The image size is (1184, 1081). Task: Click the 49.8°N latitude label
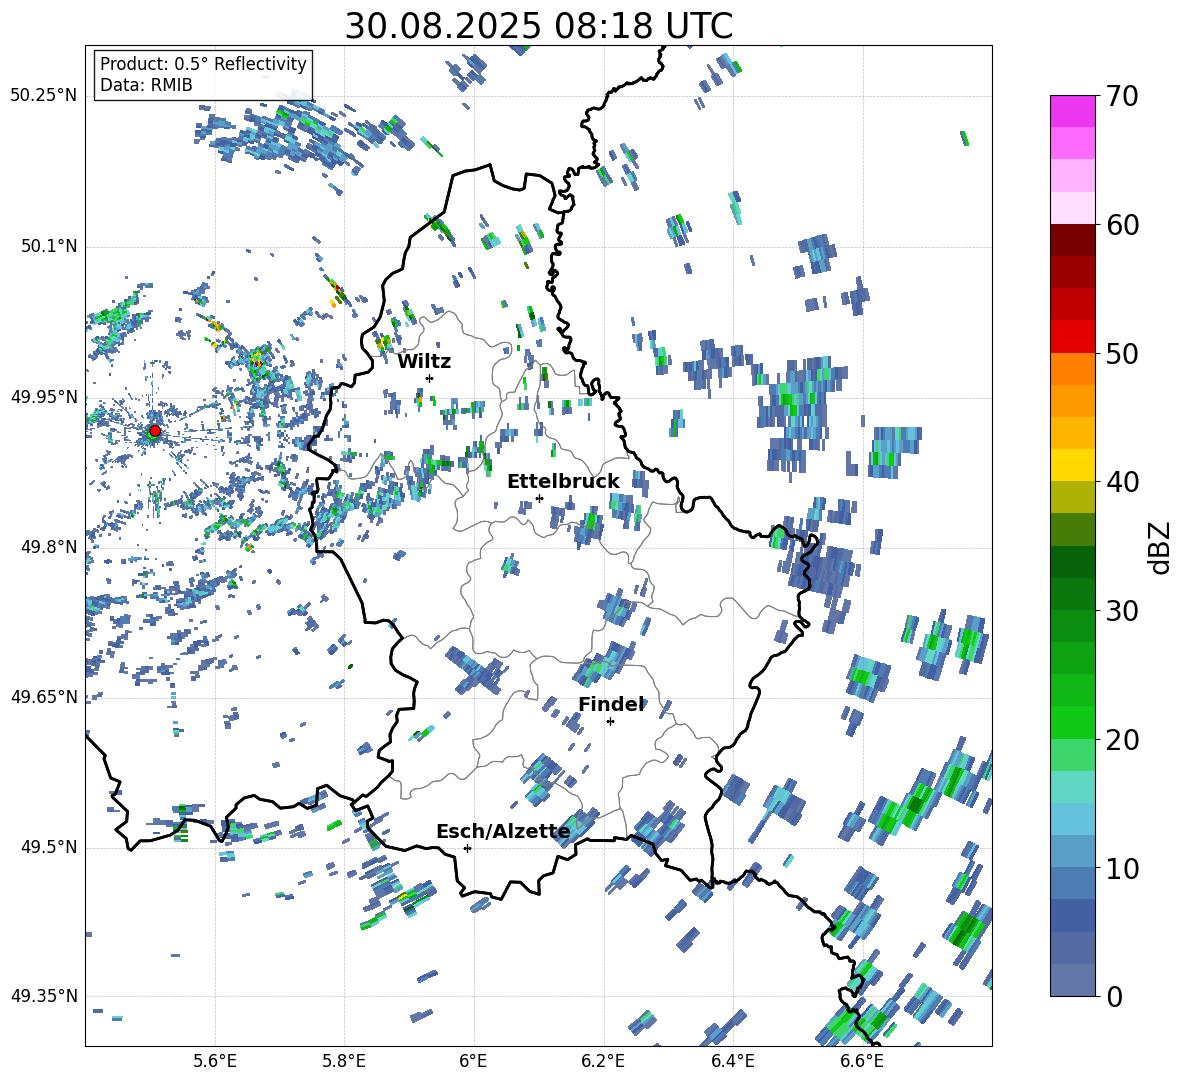coord(48,547)
